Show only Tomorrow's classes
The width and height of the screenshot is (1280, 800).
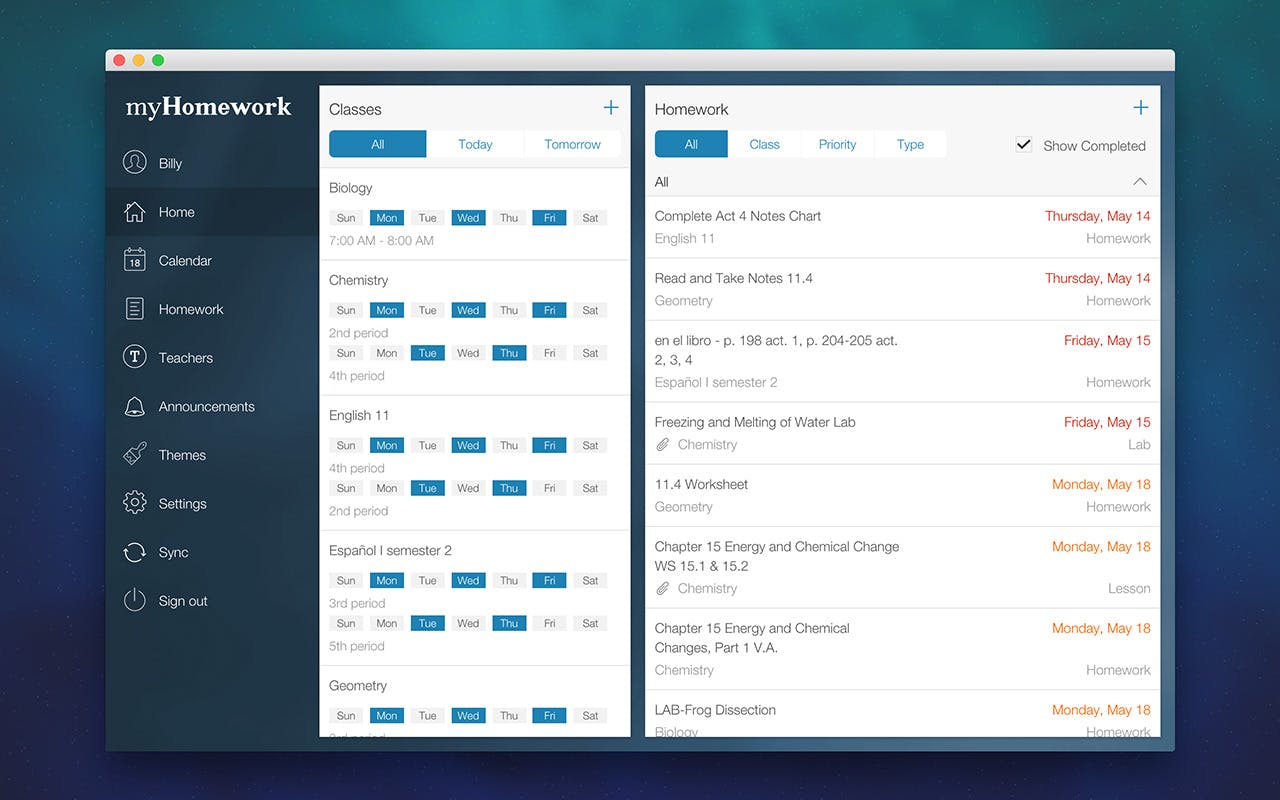(572, 144)
